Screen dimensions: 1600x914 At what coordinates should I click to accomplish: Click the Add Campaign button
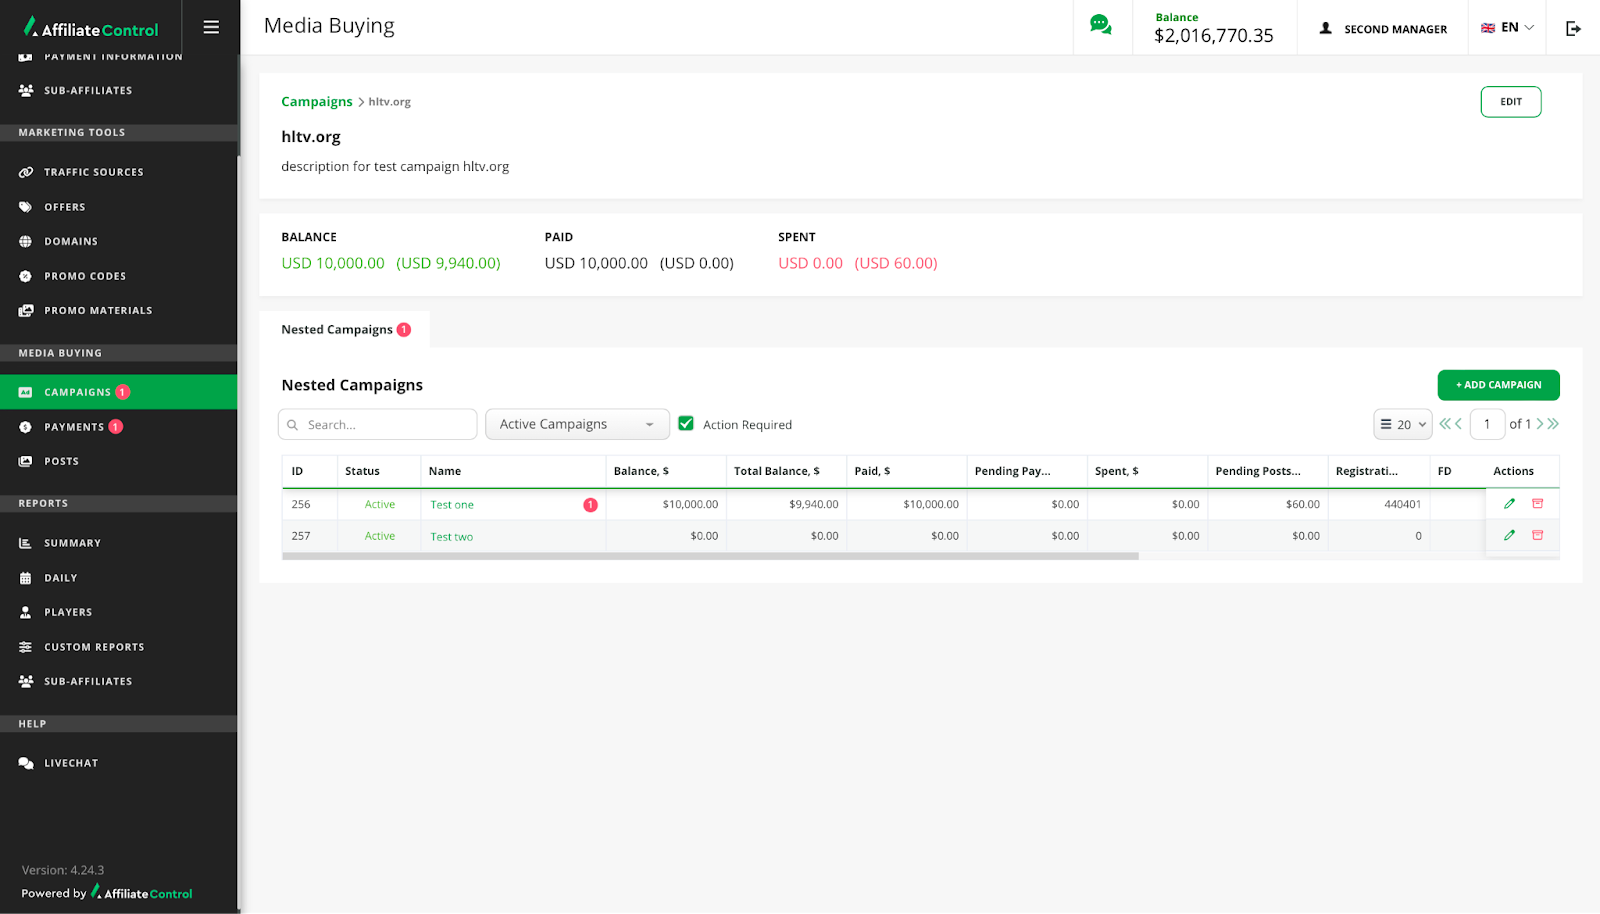(x=1497, y=385)
